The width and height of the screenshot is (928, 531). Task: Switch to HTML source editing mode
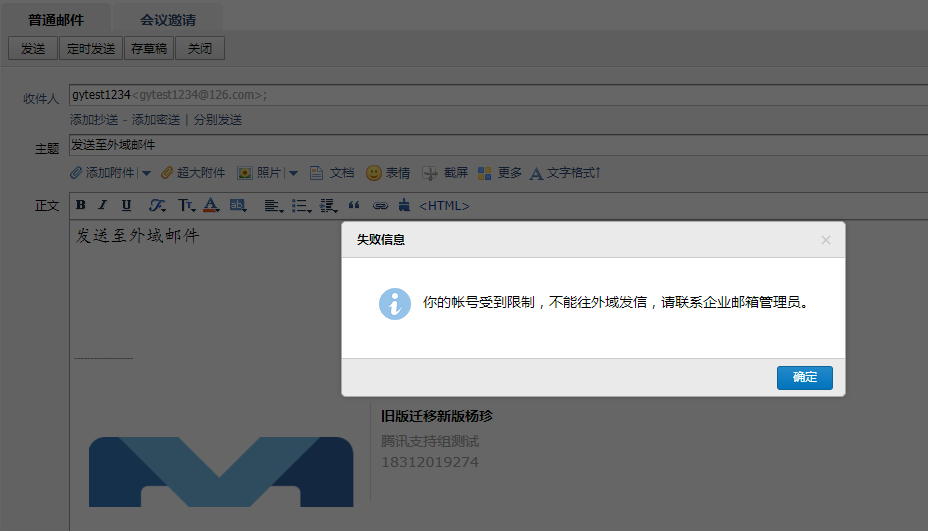(x=444, y=206)
